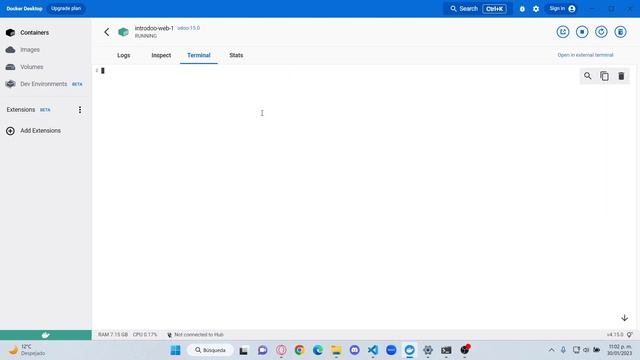
Task: Switch to the Logs tab
Action: click(124, 55)
